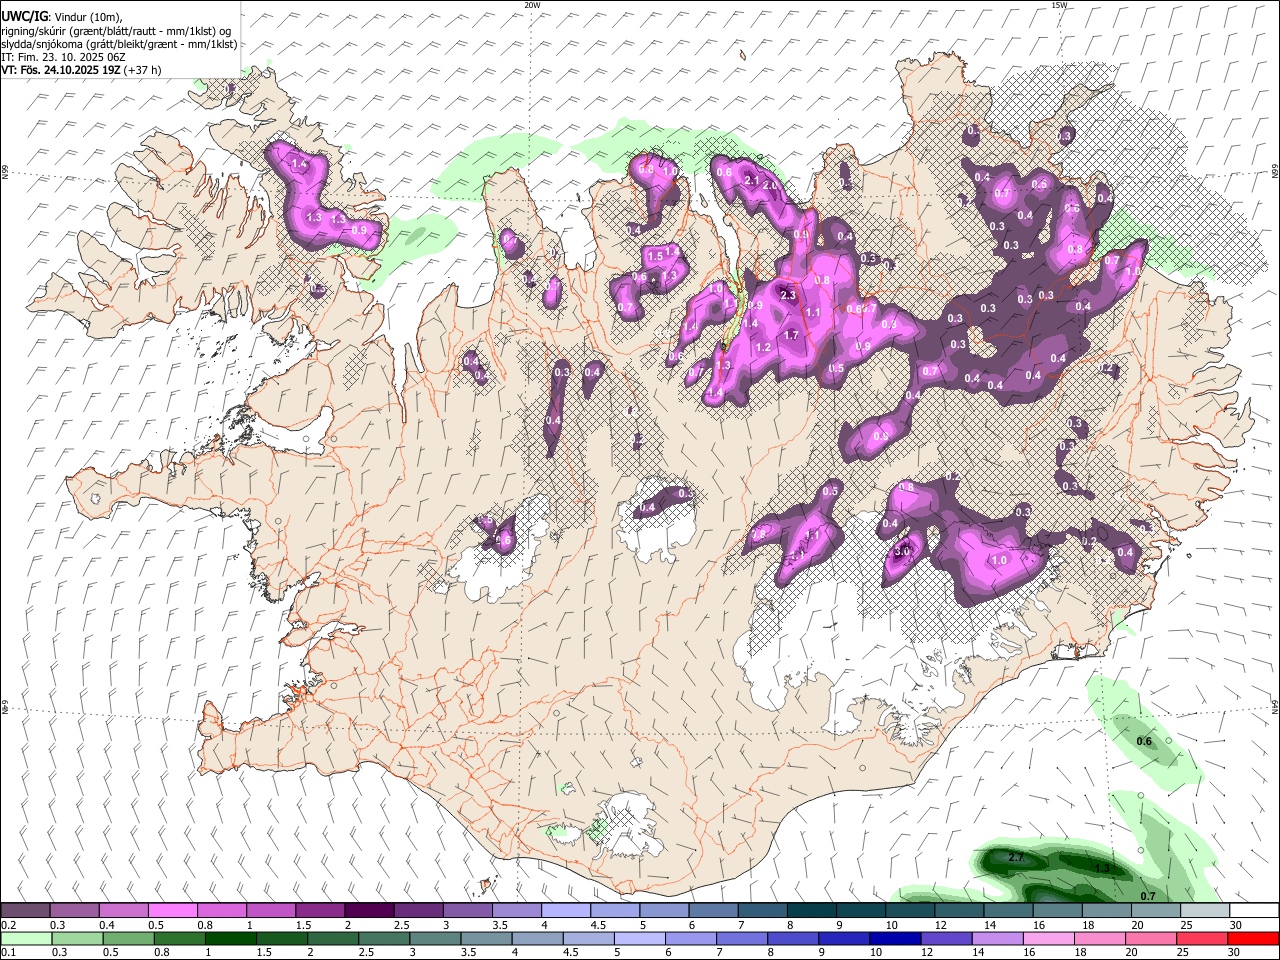The width and height of the screenshot is (1280, 960).
Task: Pick the pale green 0.1–0.3 rain legend swatch
Action: [x=24, y=938]
